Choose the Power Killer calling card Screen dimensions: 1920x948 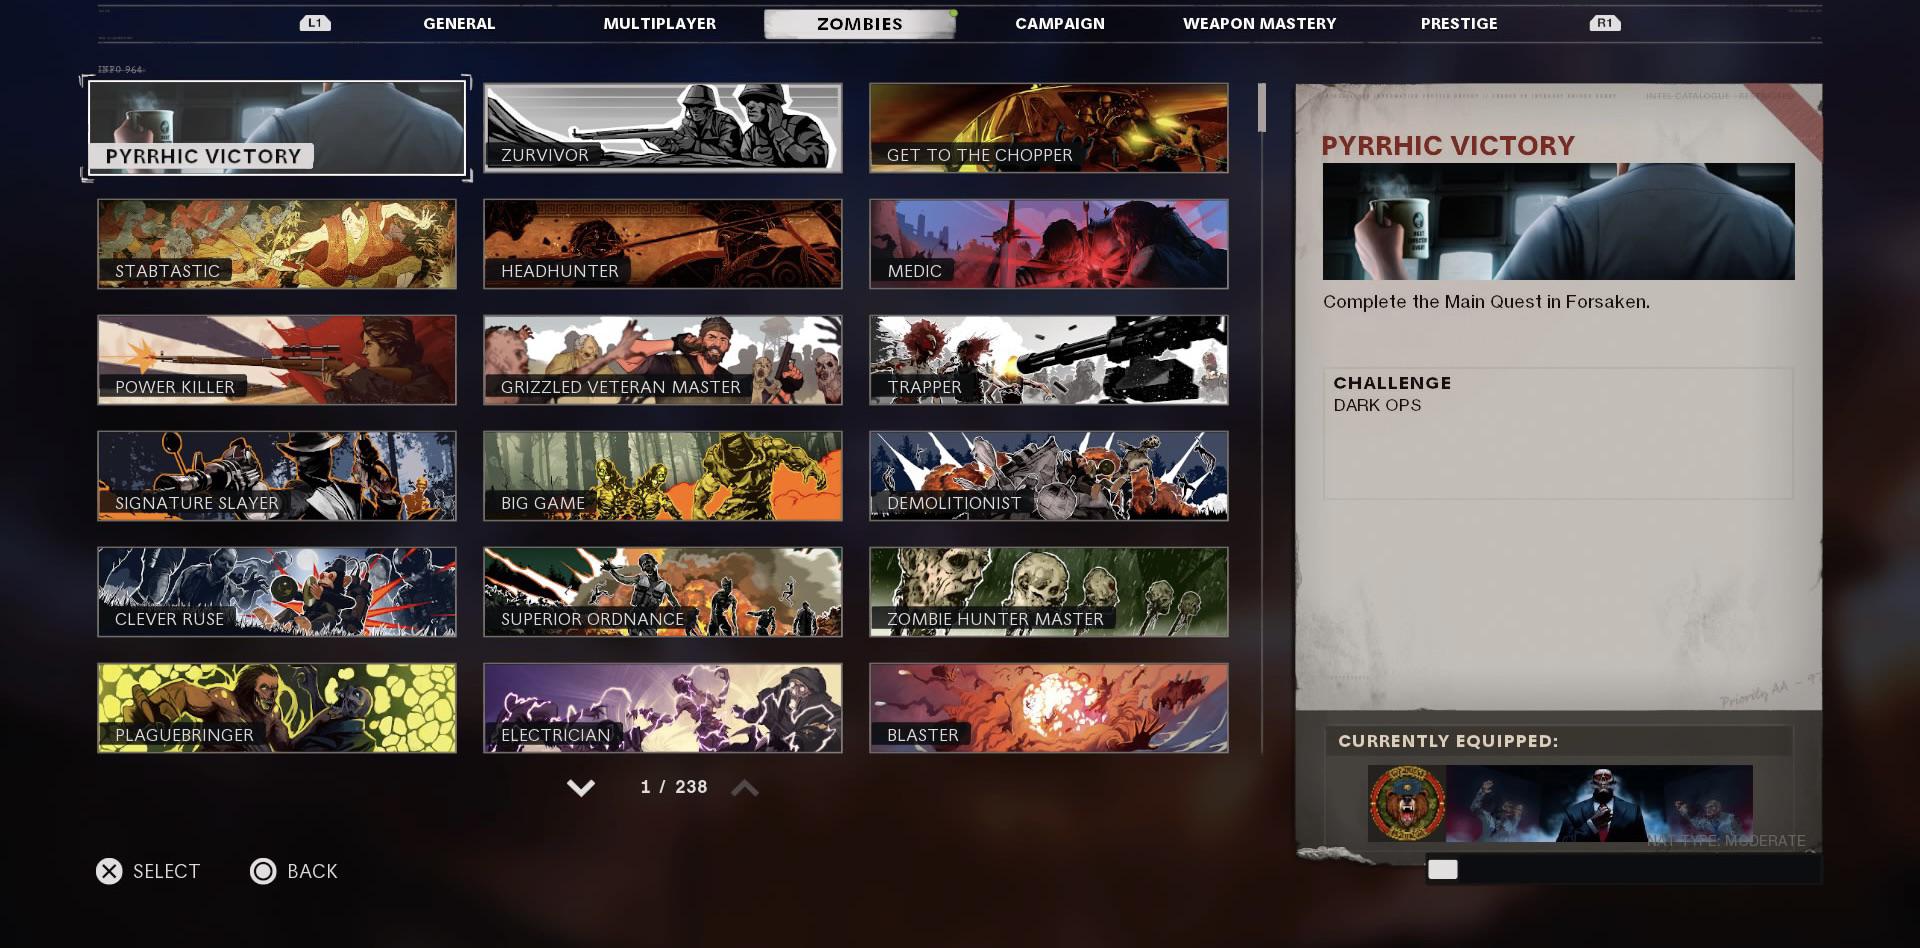point(277,360)
